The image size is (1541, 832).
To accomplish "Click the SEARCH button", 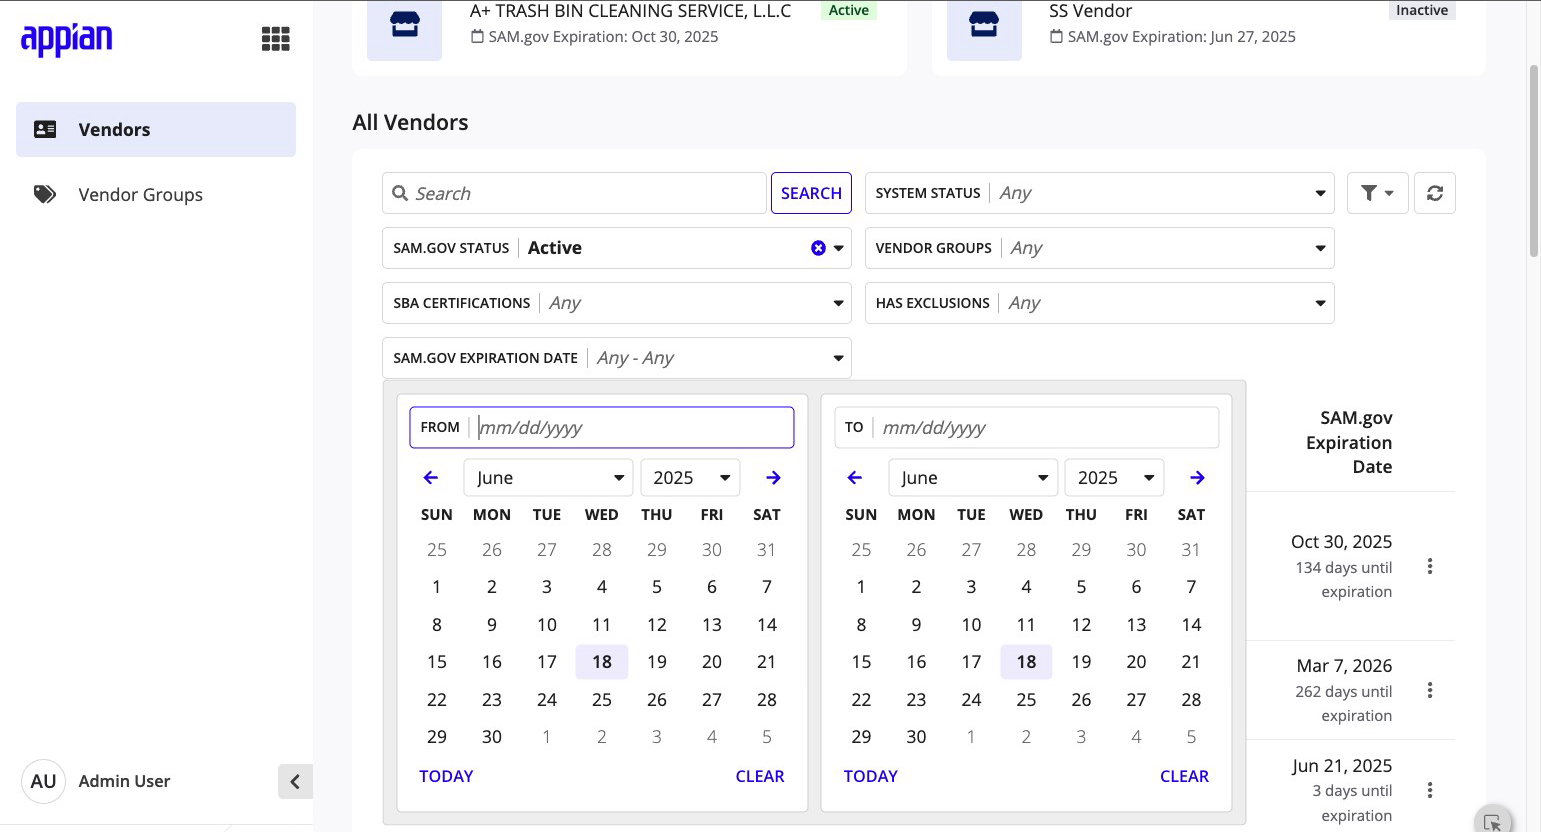I will pyautogui.click(x=811, y=193).
